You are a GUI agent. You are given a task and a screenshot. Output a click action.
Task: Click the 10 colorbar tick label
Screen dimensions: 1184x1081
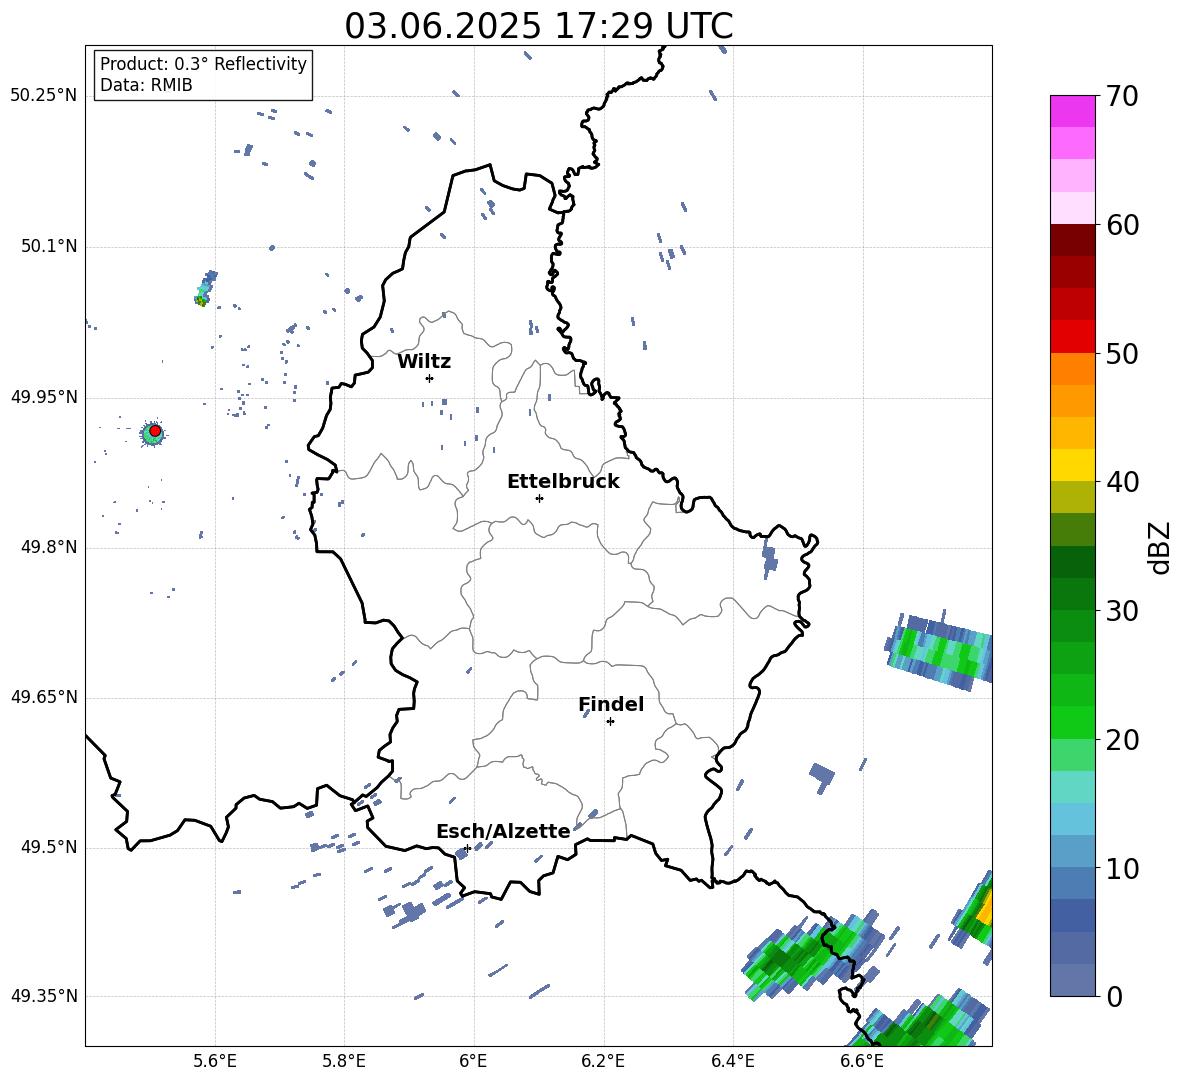click(1122, 868)
